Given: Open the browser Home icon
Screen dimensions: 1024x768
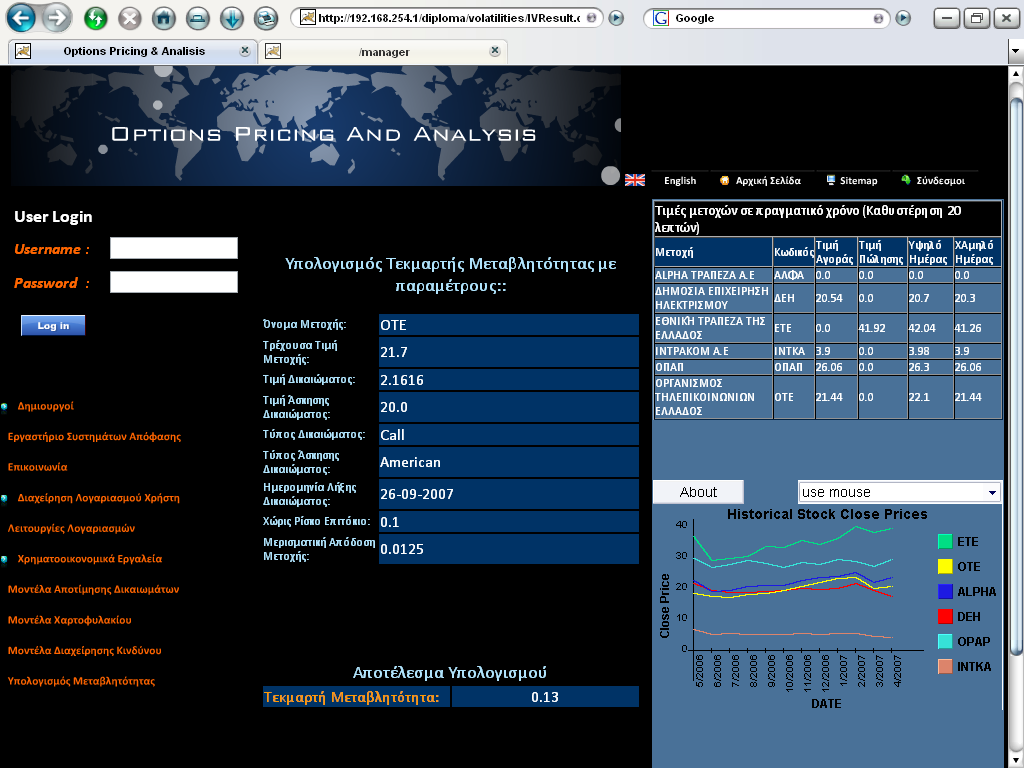Looking at the screenshot, I should coord(163,18).
